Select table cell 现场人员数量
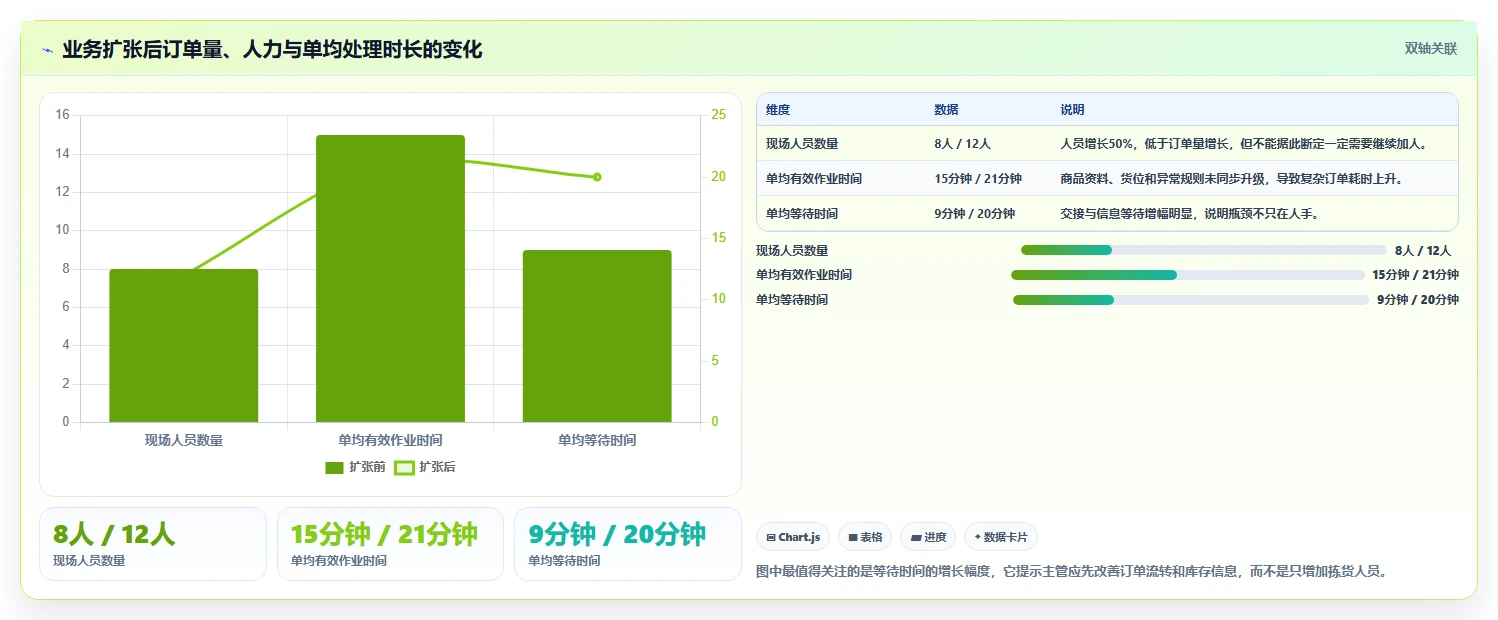 click(802, 144)
